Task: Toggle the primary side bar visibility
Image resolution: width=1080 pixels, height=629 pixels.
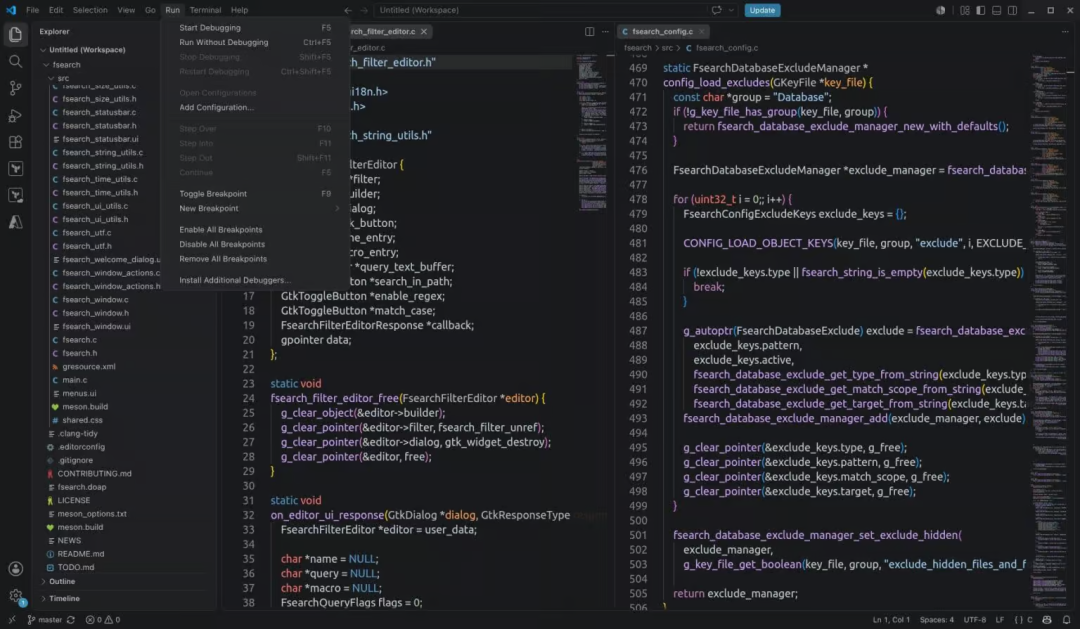Action: pyautogui.click(x=980, y=10)
